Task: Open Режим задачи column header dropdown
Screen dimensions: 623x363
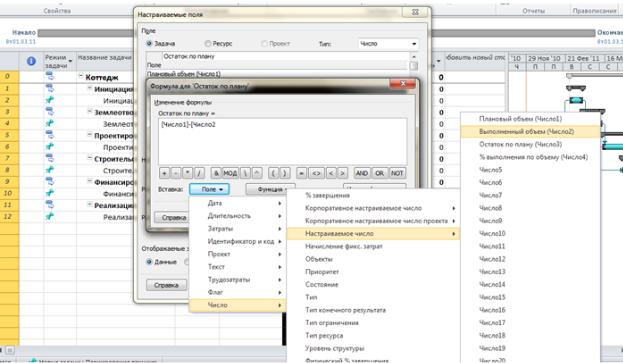Action: click(70, 62)
